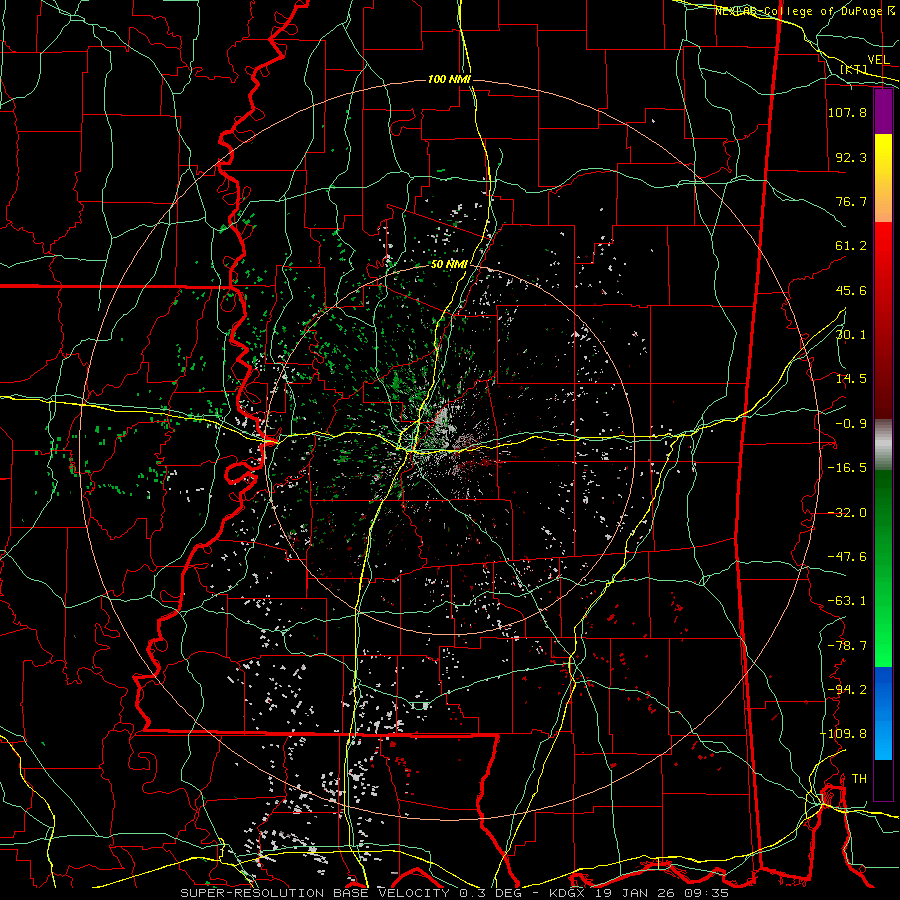Image resolution: width=900 pixels, height=900 pixels.
Task: Click the 92.3 velocity scale value
Action: tap(851, 157)
